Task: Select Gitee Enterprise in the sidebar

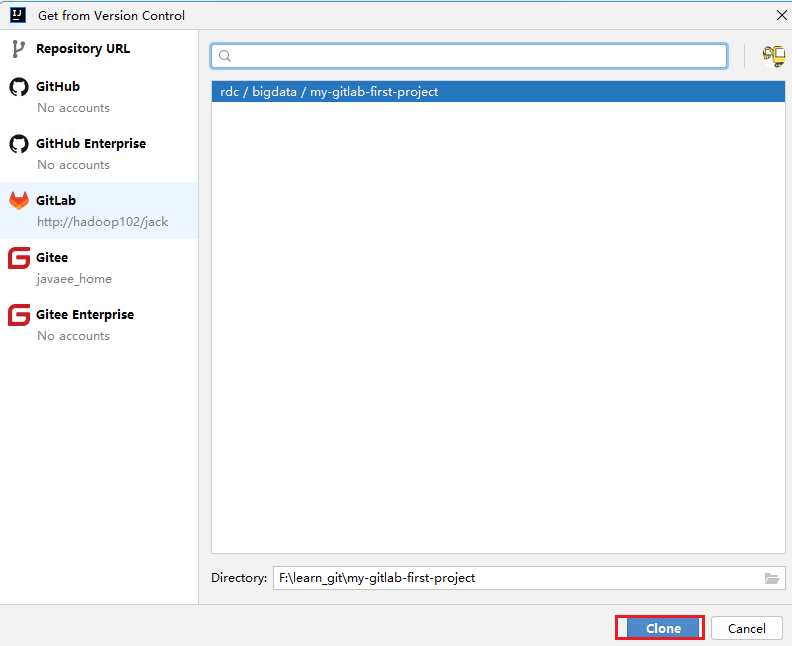Action: 99,325
